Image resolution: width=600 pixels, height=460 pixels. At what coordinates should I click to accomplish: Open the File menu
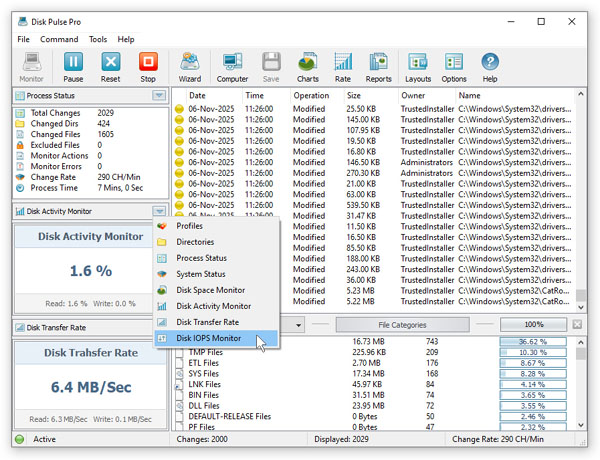(x=23, y=39)
